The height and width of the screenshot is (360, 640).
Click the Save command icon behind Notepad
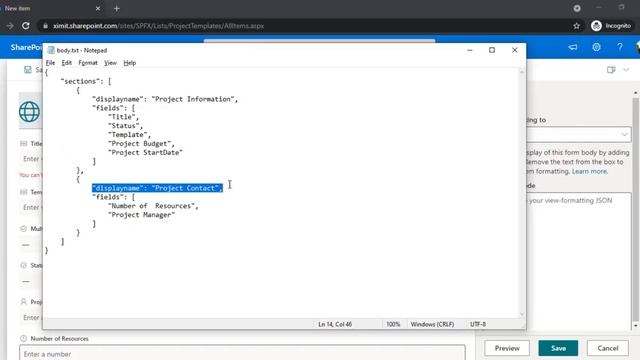[x=27, y=70]
